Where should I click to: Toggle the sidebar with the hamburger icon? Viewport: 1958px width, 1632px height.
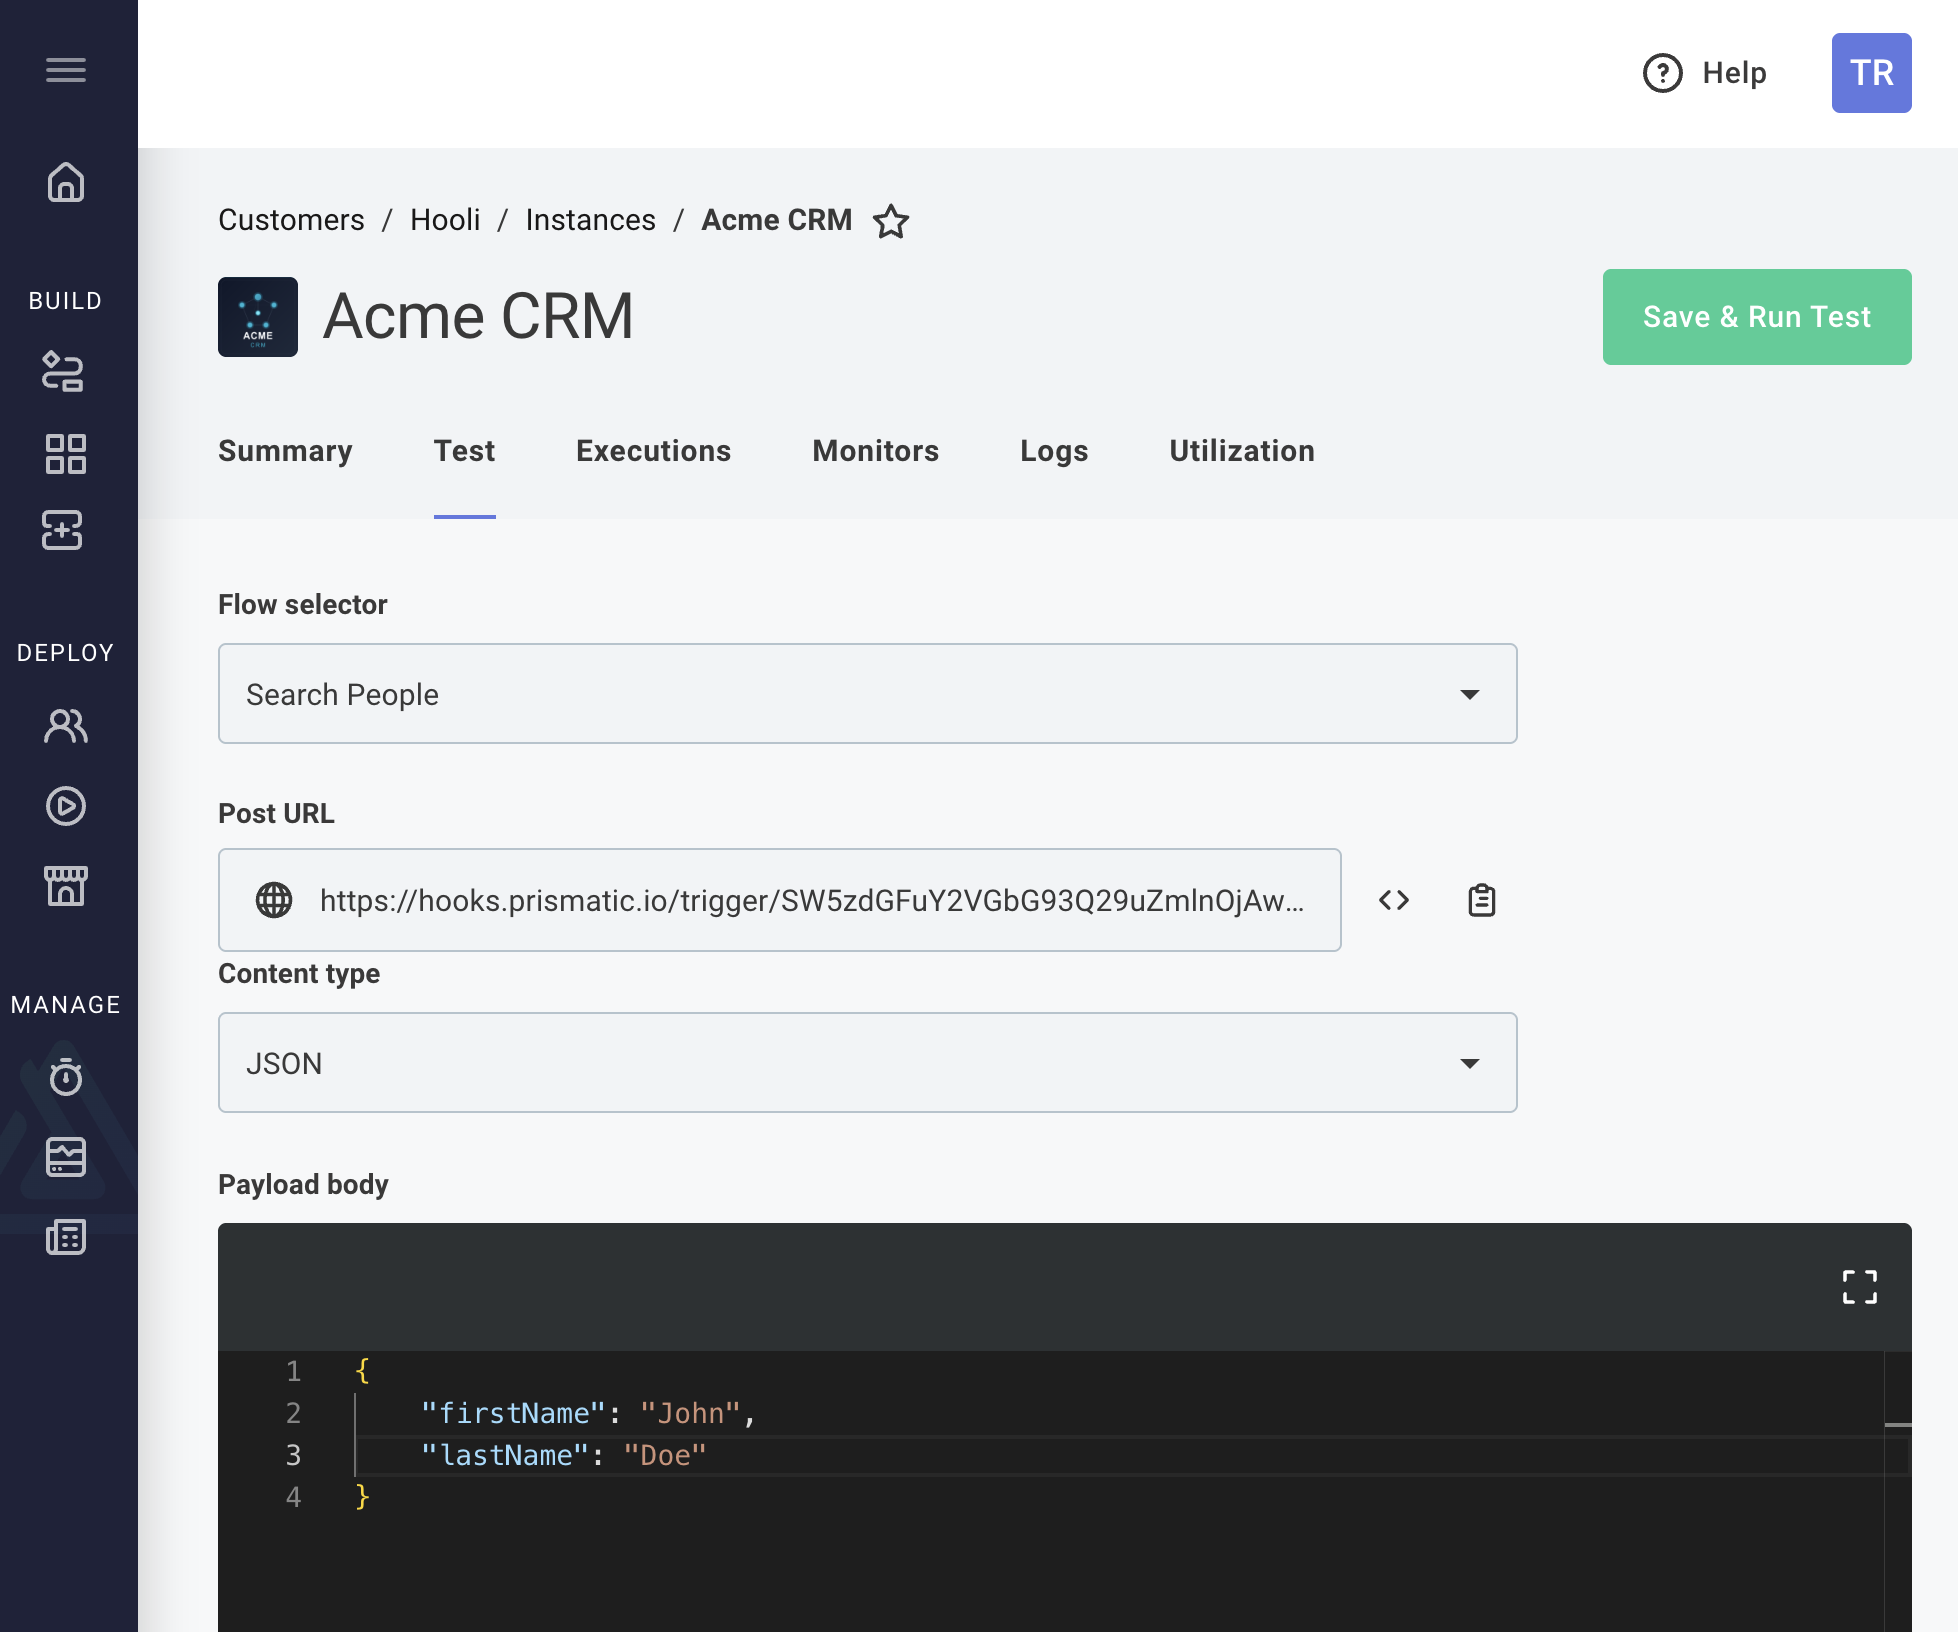(x=66, y=70)
